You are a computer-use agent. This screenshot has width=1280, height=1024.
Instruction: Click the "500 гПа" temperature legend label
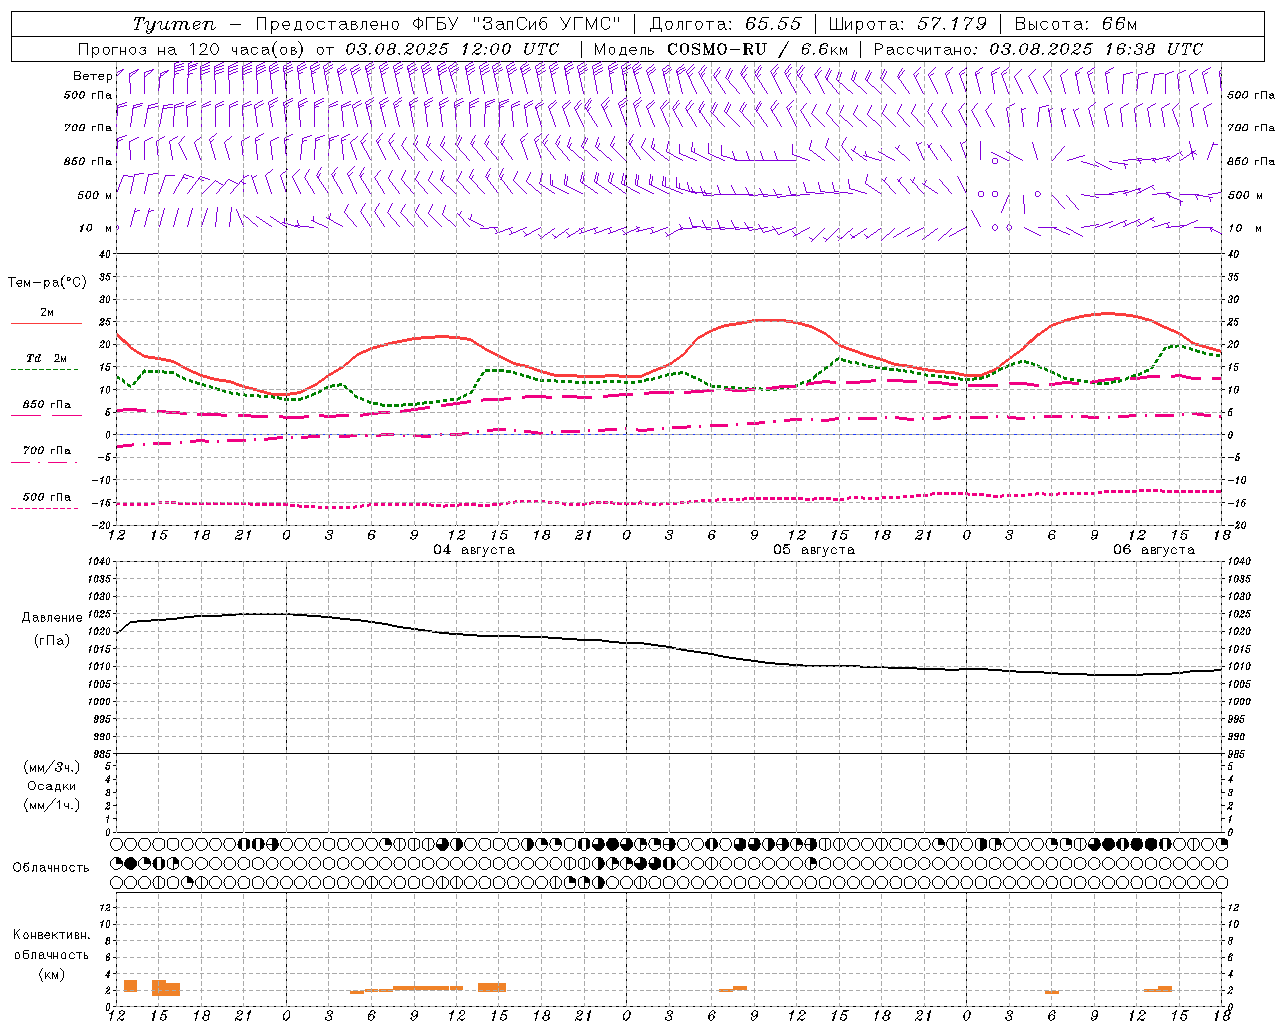47,497
